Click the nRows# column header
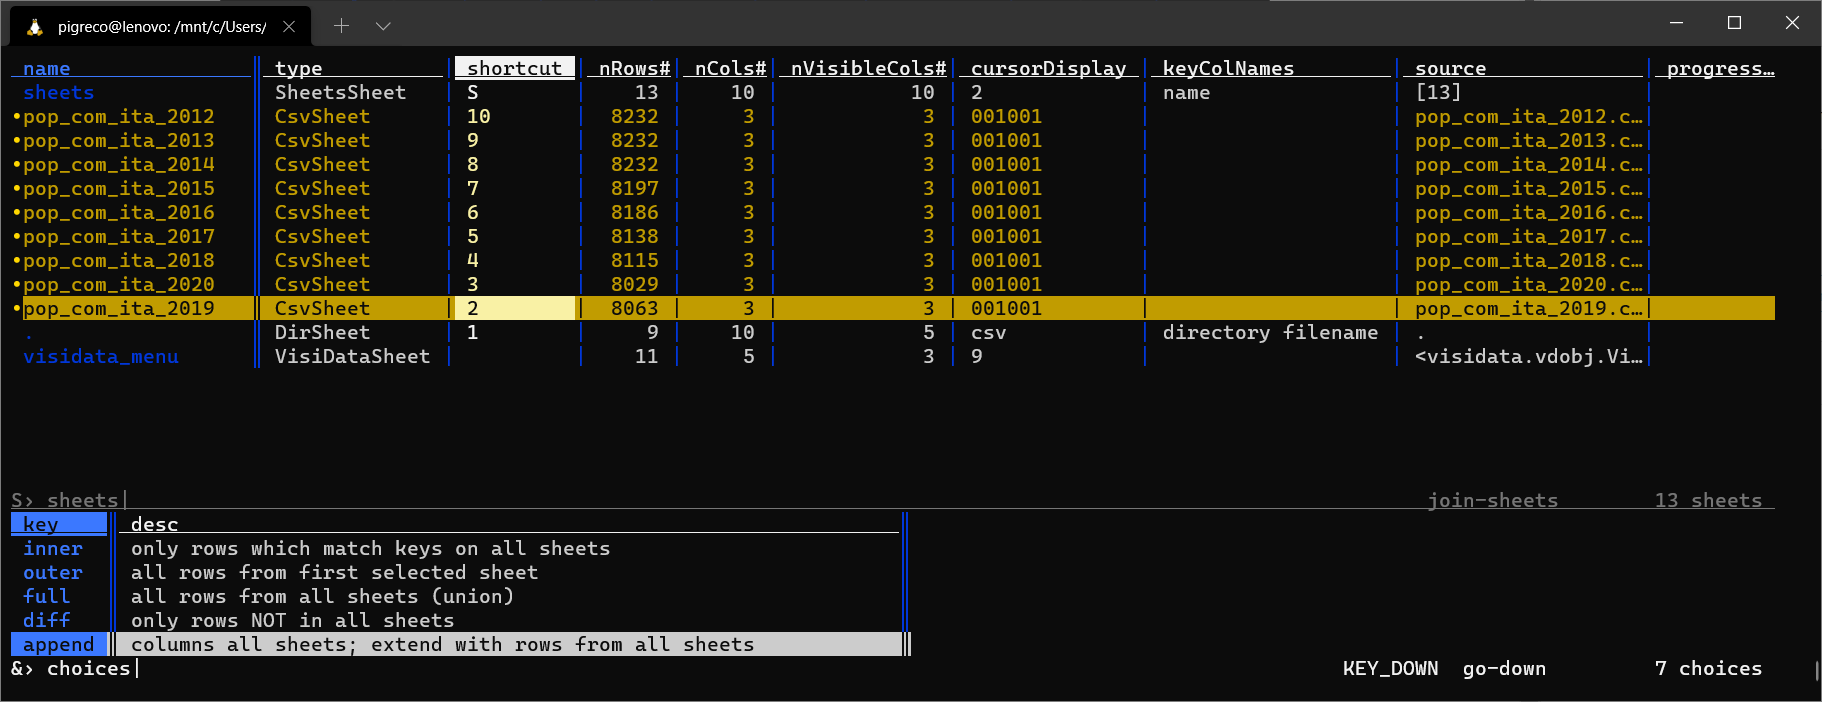1822x702 pixels. [x=633, y=68]
